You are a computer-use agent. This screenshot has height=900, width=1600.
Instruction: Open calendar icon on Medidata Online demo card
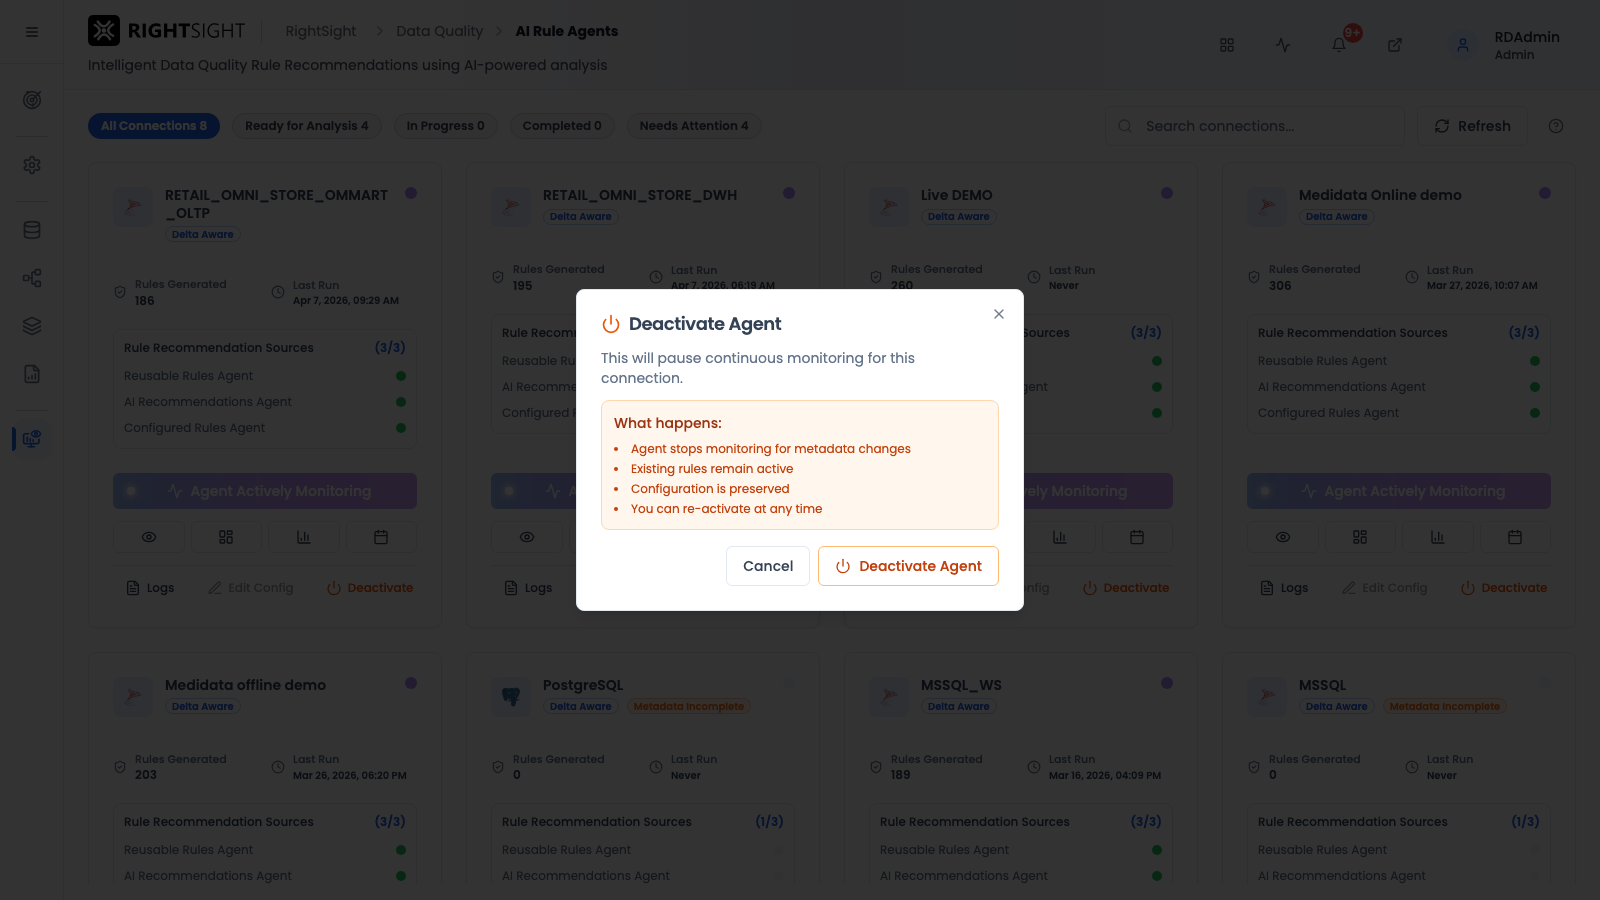point(1515,537)
